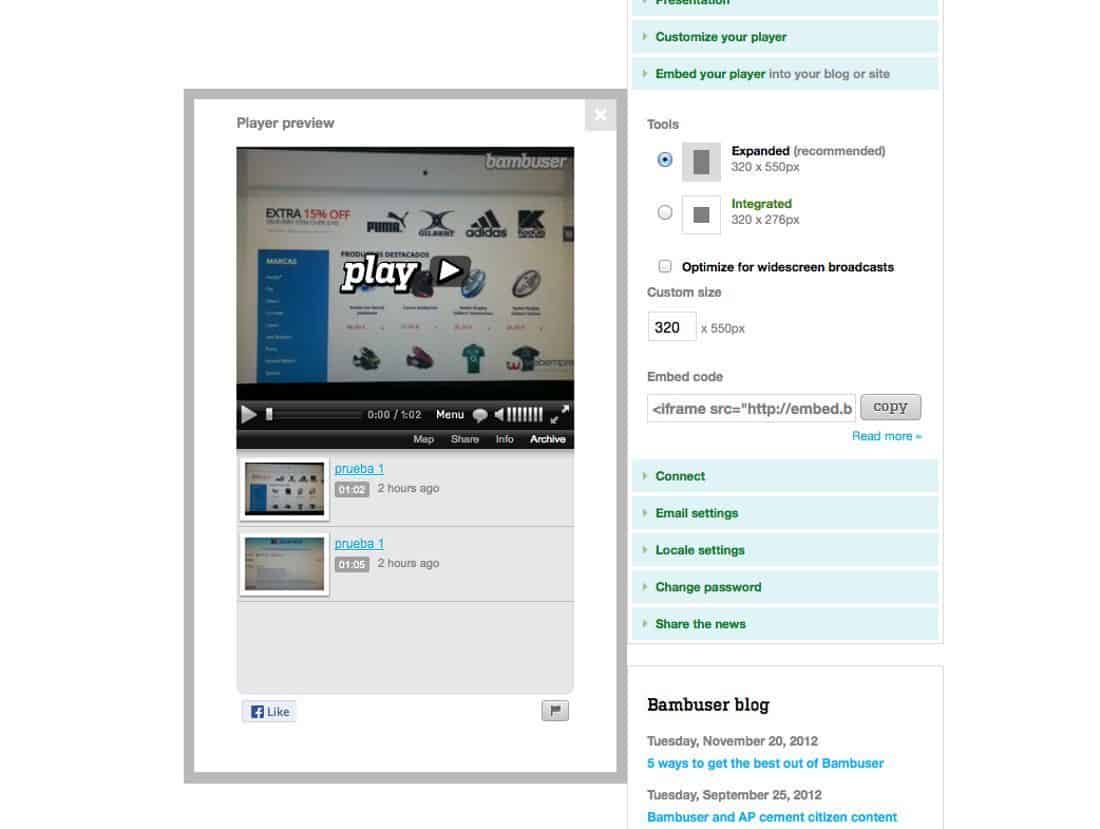Expand the Connect section
Screen dimensions: 1100x829
(x=785, y=476)
